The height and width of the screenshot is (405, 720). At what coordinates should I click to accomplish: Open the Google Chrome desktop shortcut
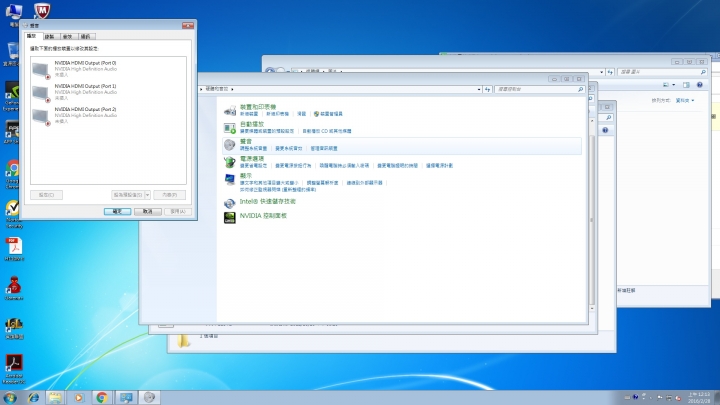point(12,174)
